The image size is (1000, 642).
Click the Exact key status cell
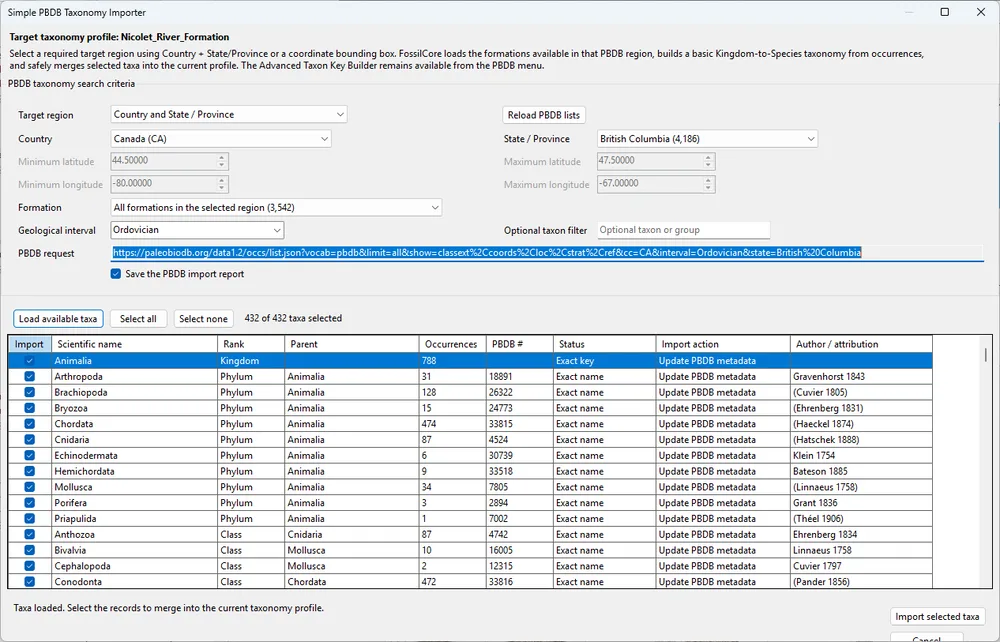pyautogui.click(x=604, y=361)
